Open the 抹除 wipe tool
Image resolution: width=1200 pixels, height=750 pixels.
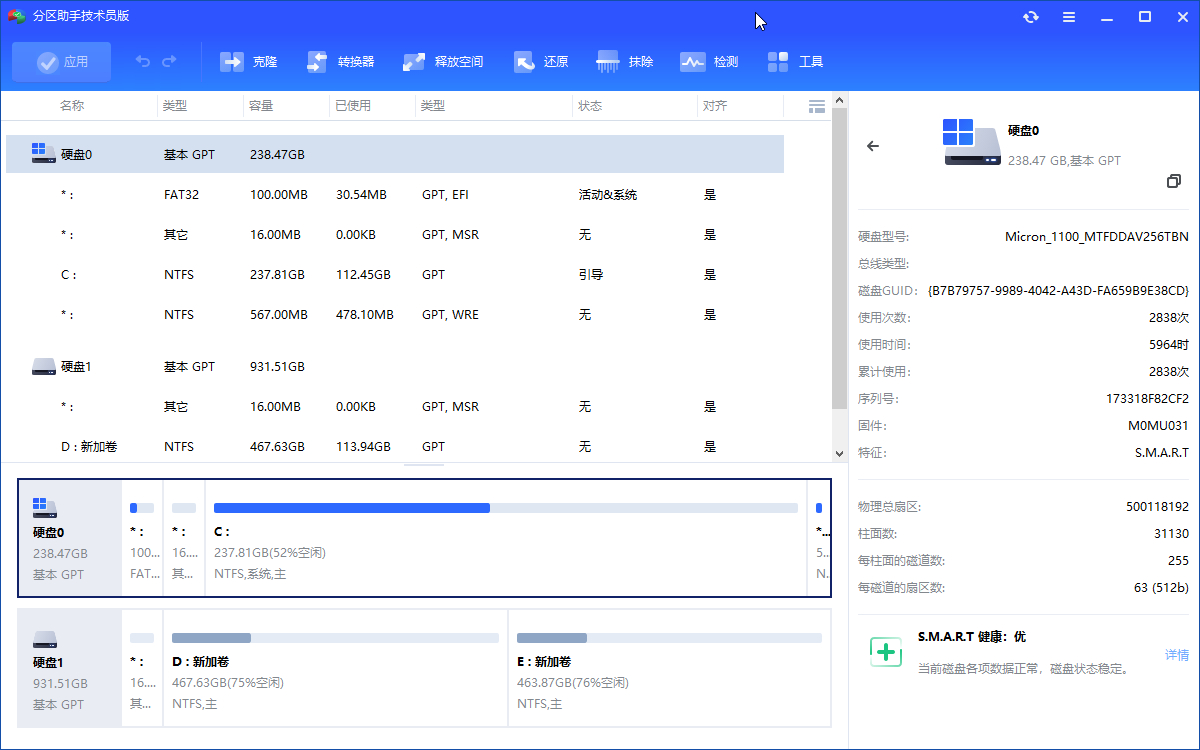[625, 62]
